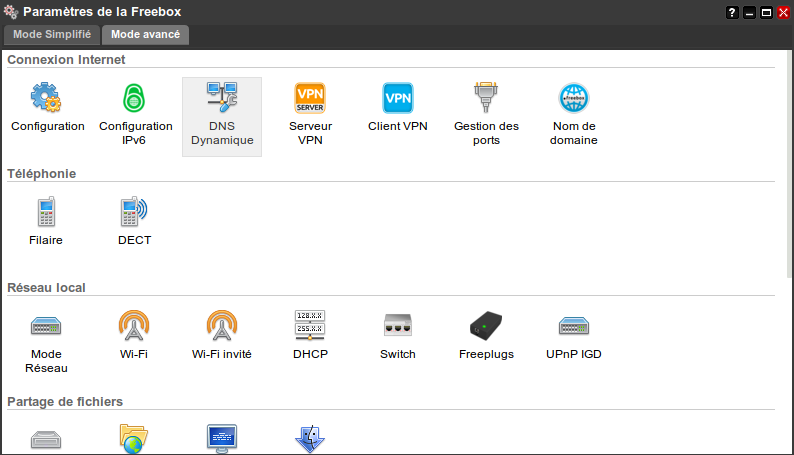Open DECT phone settings

[x=135, y=212]
